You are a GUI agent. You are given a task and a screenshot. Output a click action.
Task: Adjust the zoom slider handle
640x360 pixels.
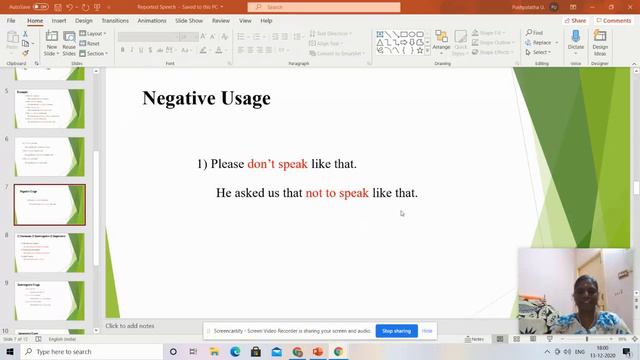pyautogui.click(x=587, y=339)
